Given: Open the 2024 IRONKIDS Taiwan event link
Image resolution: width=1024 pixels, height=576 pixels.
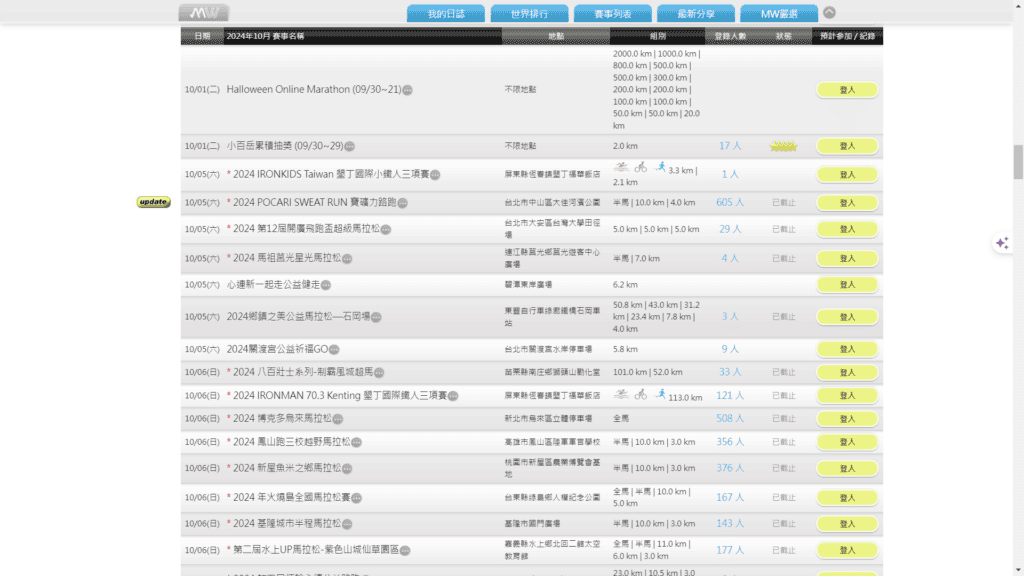Looking at the screenshot, I should [331, 174].
